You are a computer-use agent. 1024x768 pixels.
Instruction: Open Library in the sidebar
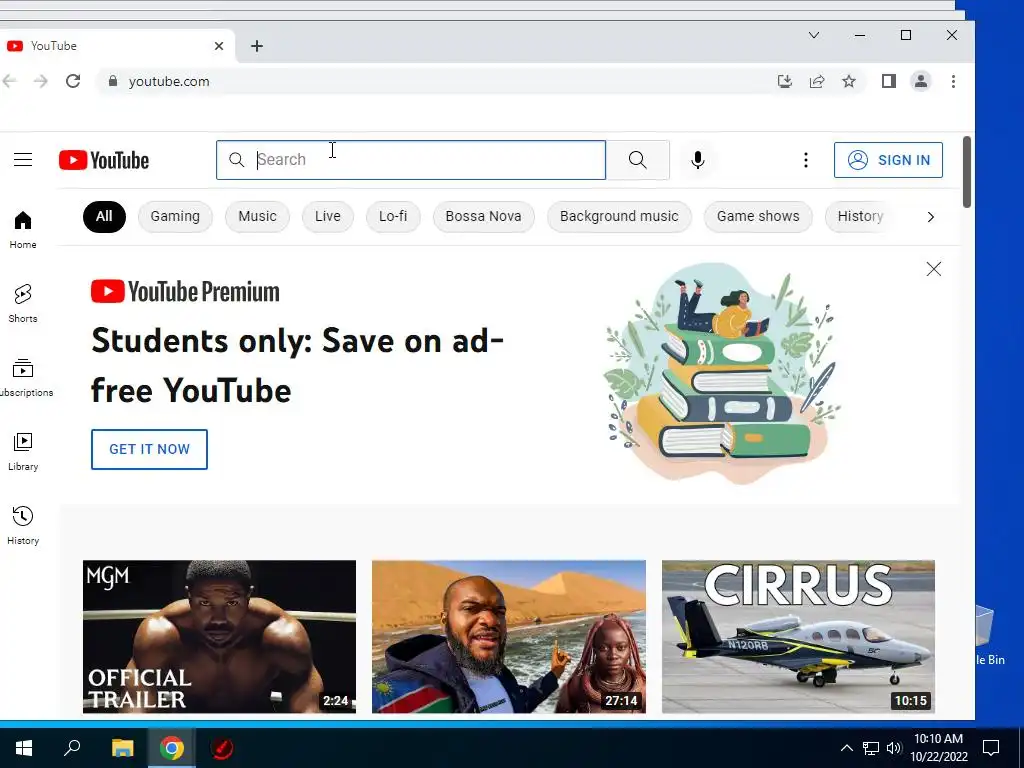(x=23, y=452)
